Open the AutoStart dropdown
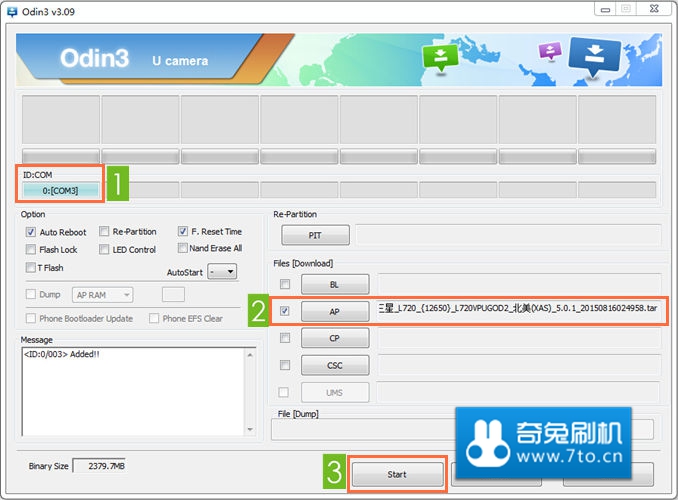Screen dimensions: 678x500 click(x=222, y=272)
